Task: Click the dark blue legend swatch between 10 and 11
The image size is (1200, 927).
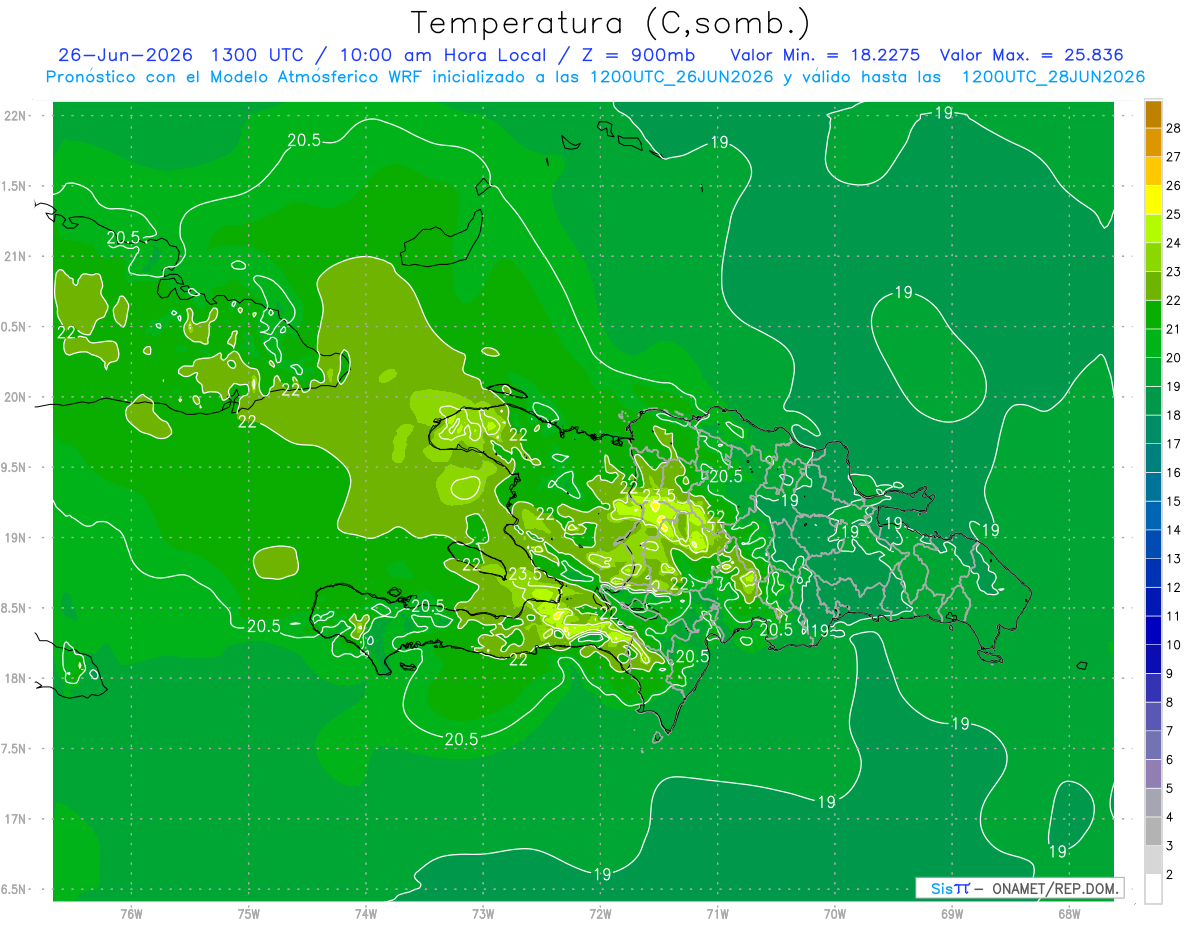Action: tap(1153, 630)
